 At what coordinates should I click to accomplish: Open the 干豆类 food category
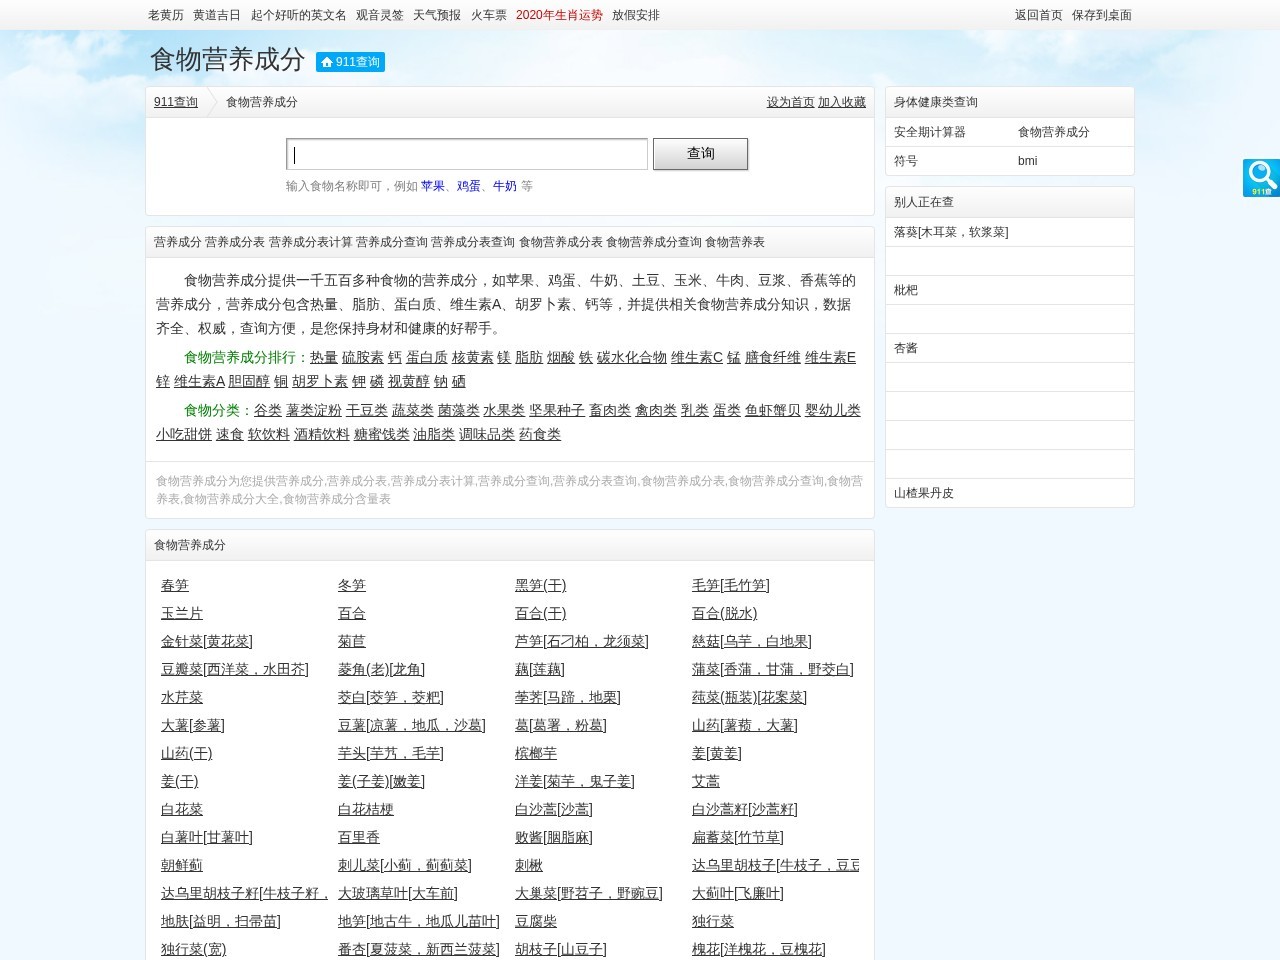(x=367, y=410)
